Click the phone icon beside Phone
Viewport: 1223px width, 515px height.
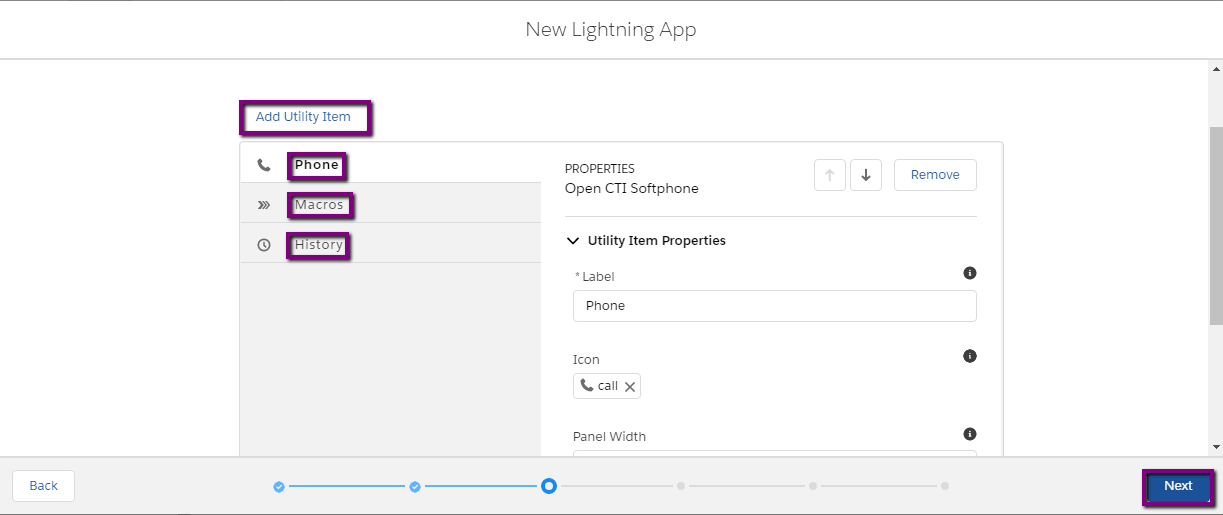264,165
